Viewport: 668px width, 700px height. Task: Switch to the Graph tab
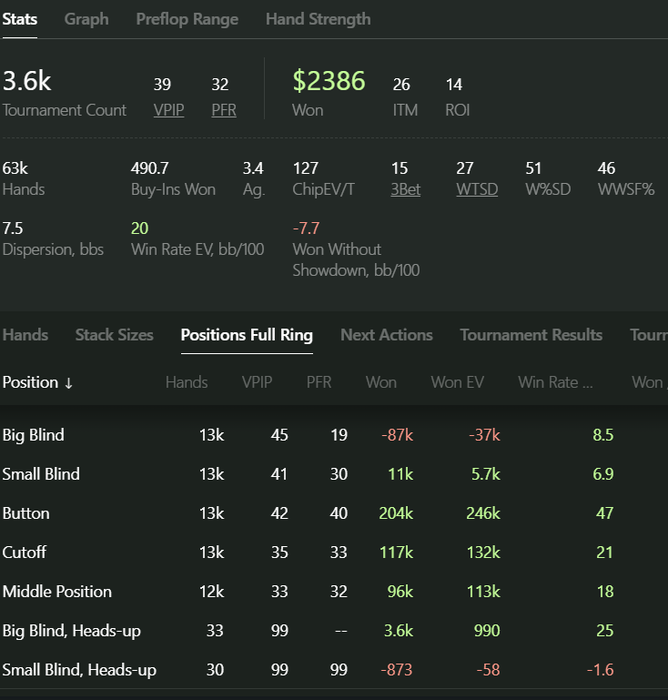(x=86, y=19)
